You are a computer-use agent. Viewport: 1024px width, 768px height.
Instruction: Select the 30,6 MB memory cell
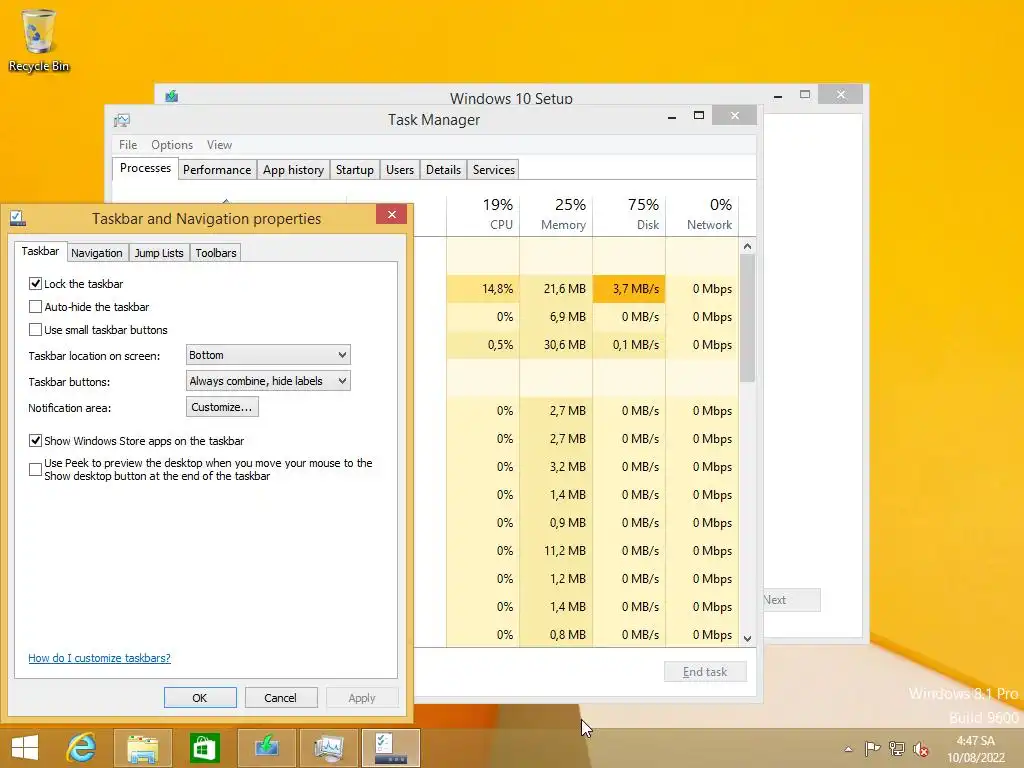click(556, 345)
